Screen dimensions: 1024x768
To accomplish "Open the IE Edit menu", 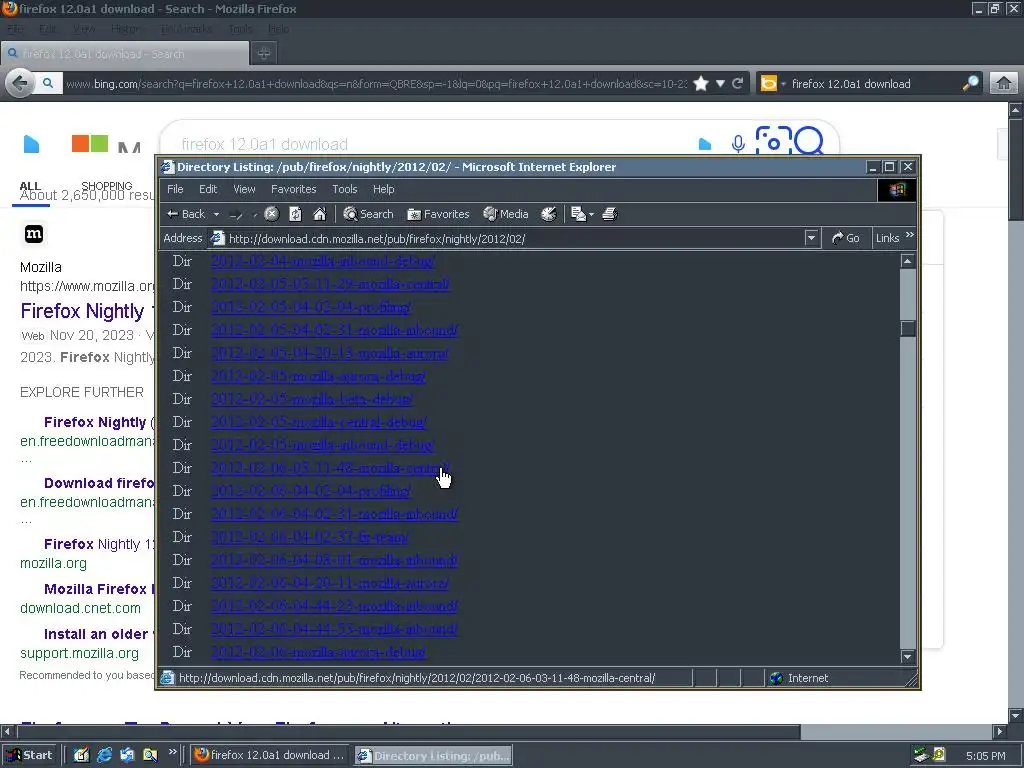I will coord(208,189).
